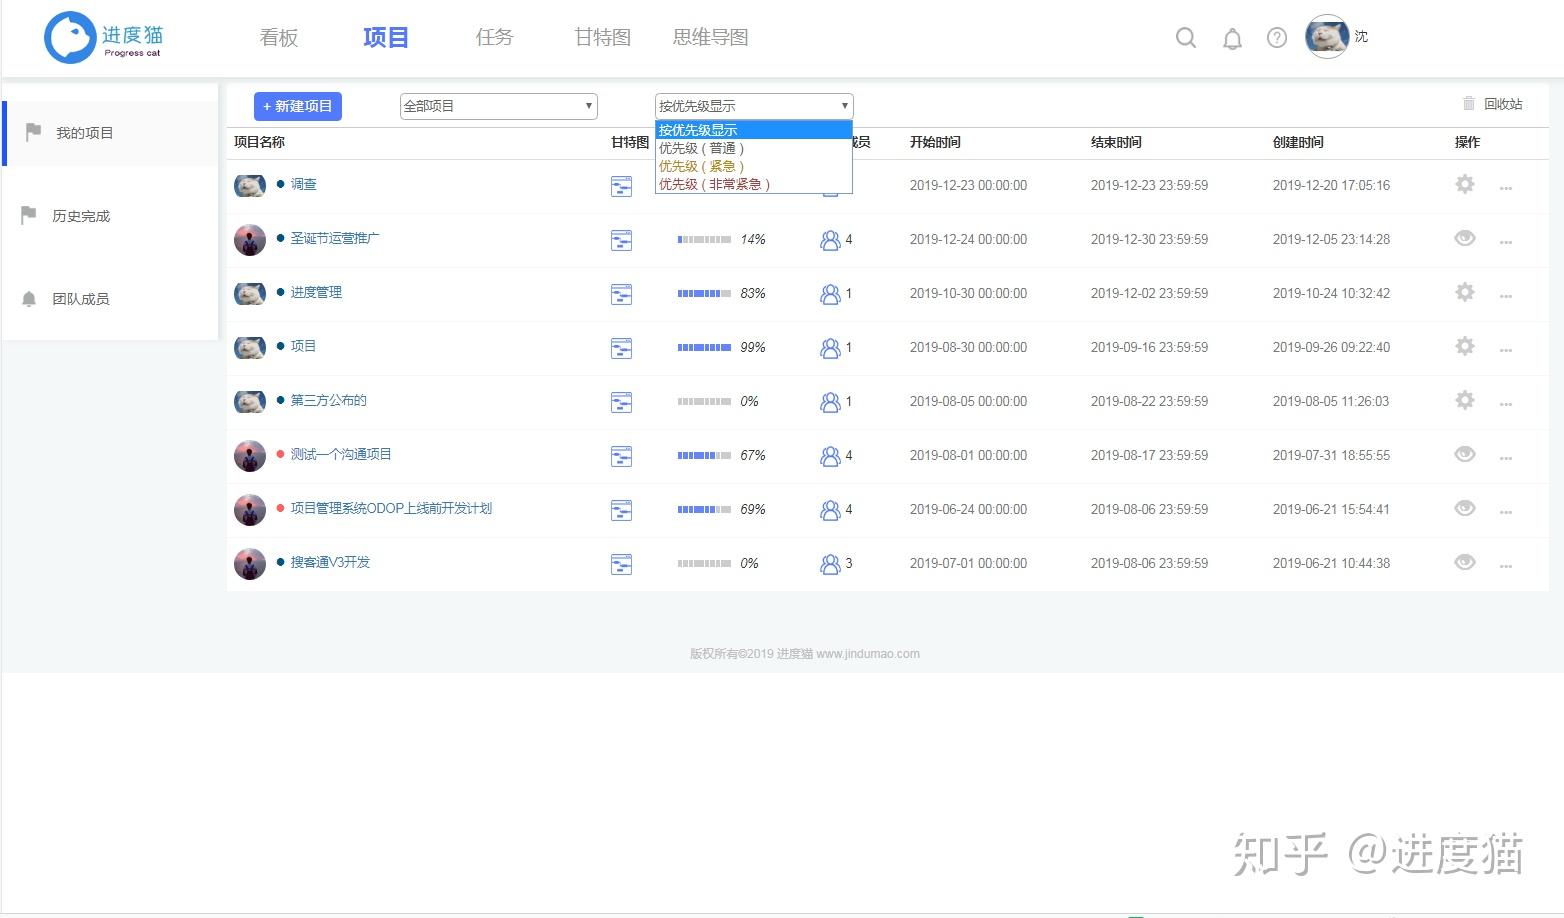Click the 创建时间 column header

(1298, 142)
